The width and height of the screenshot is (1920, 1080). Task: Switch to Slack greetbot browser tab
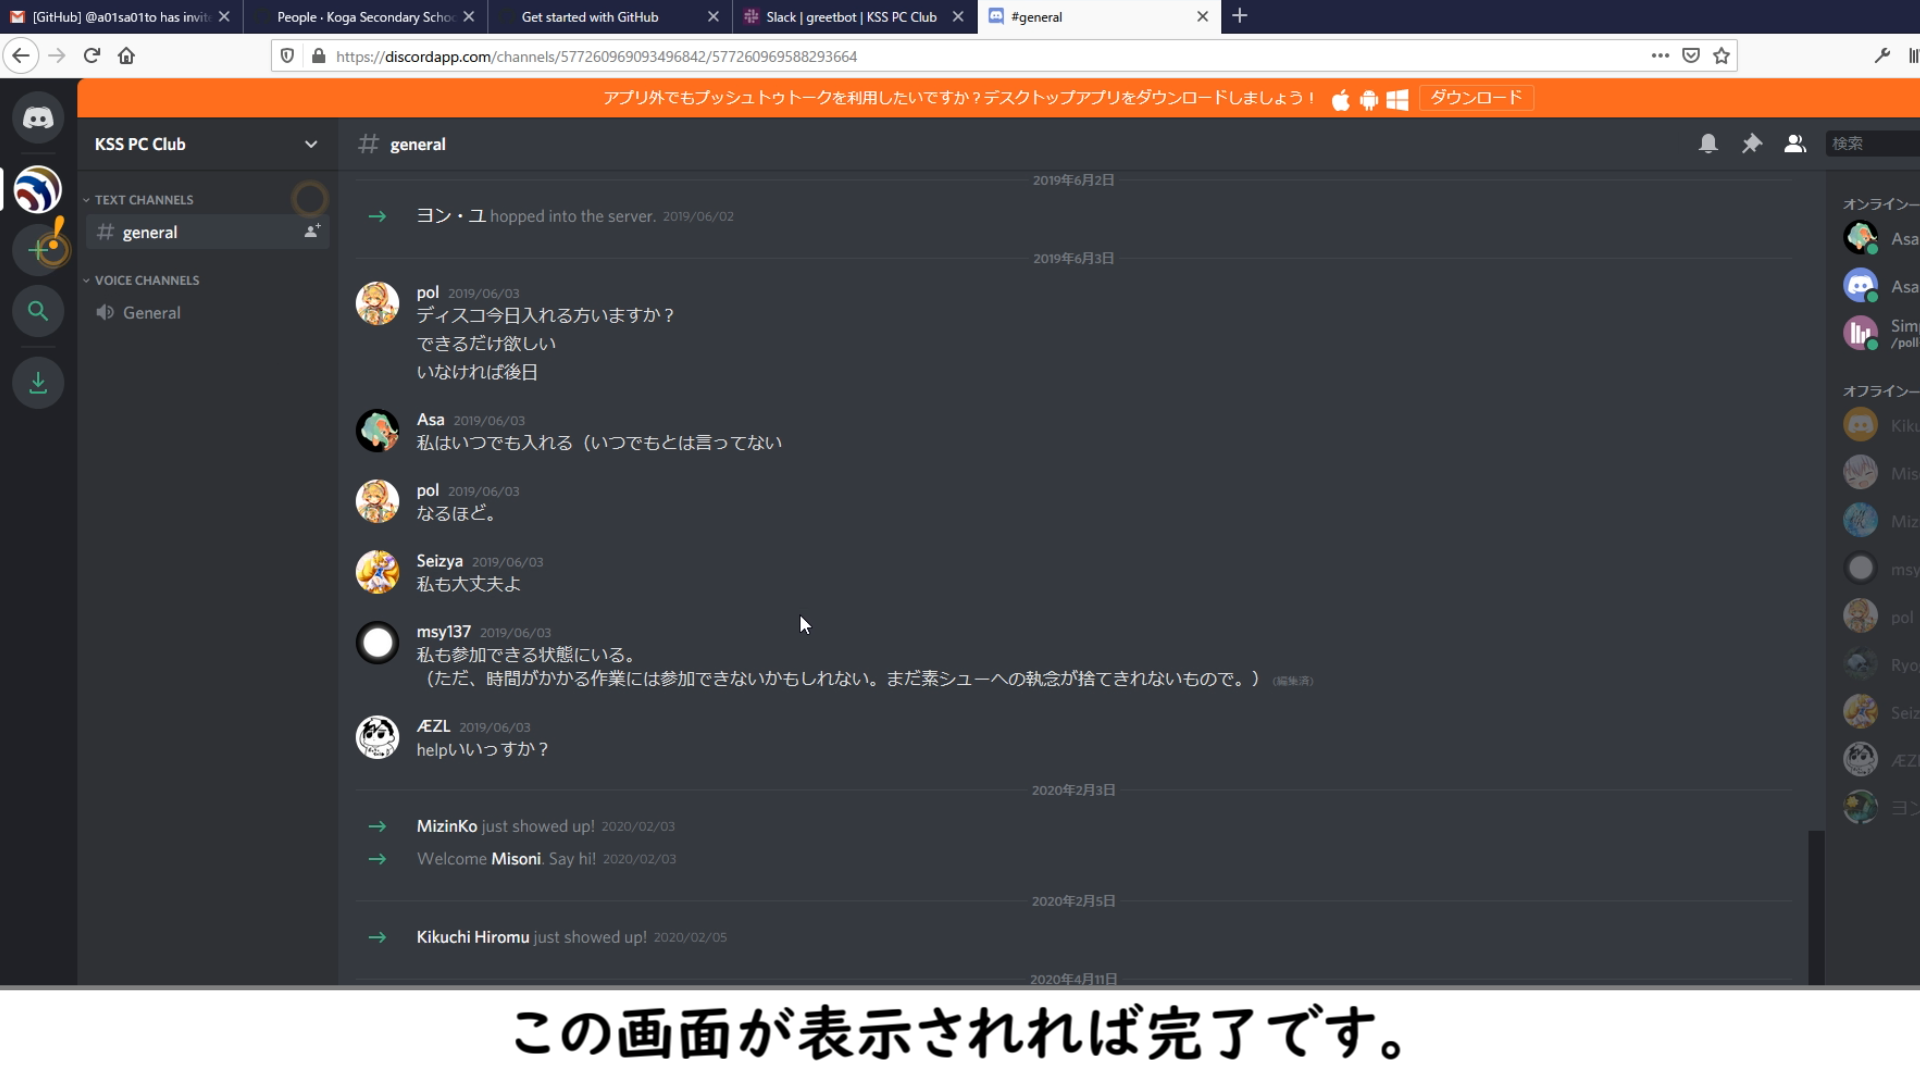[x=850, y=17]
